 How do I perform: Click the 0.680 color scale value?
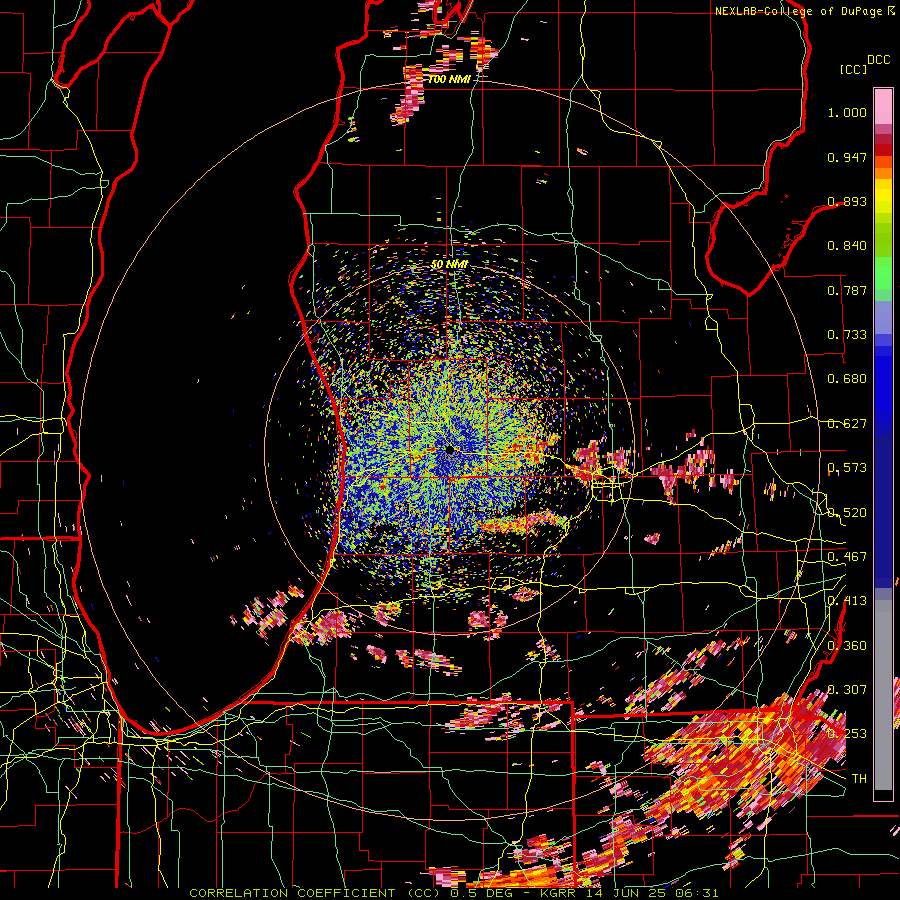pos(847,379)
